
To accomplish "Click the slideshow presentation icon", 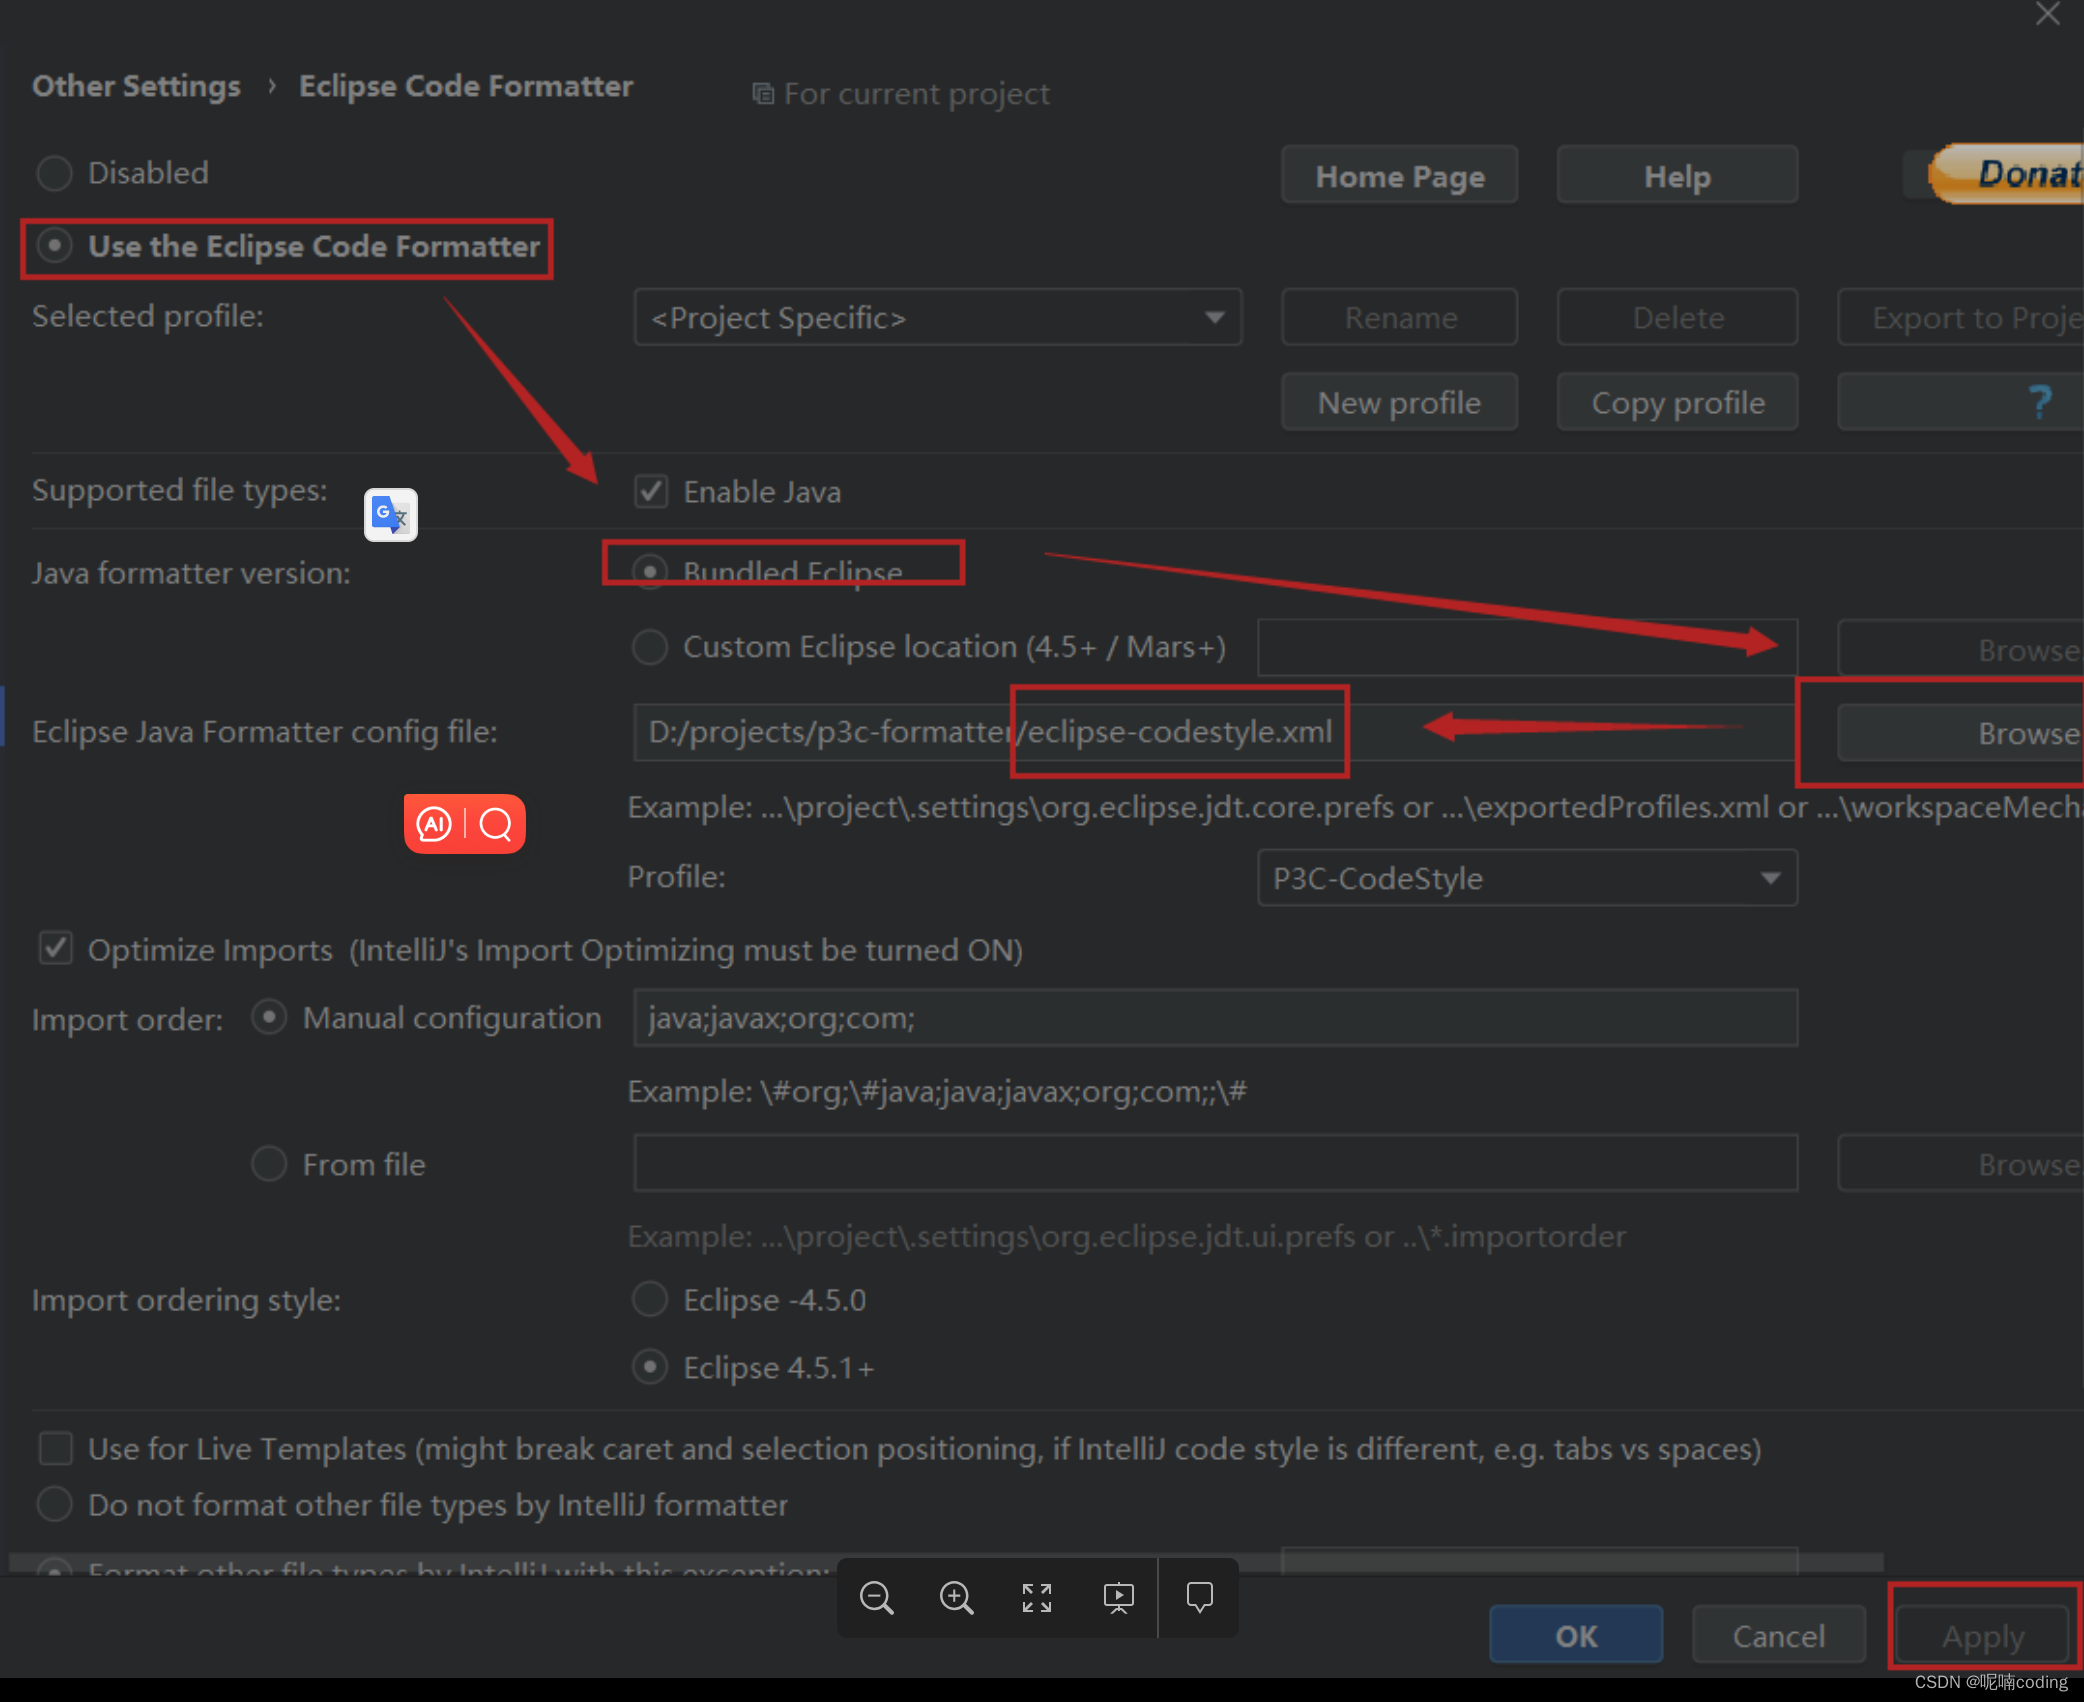I will point(1118,1598).
